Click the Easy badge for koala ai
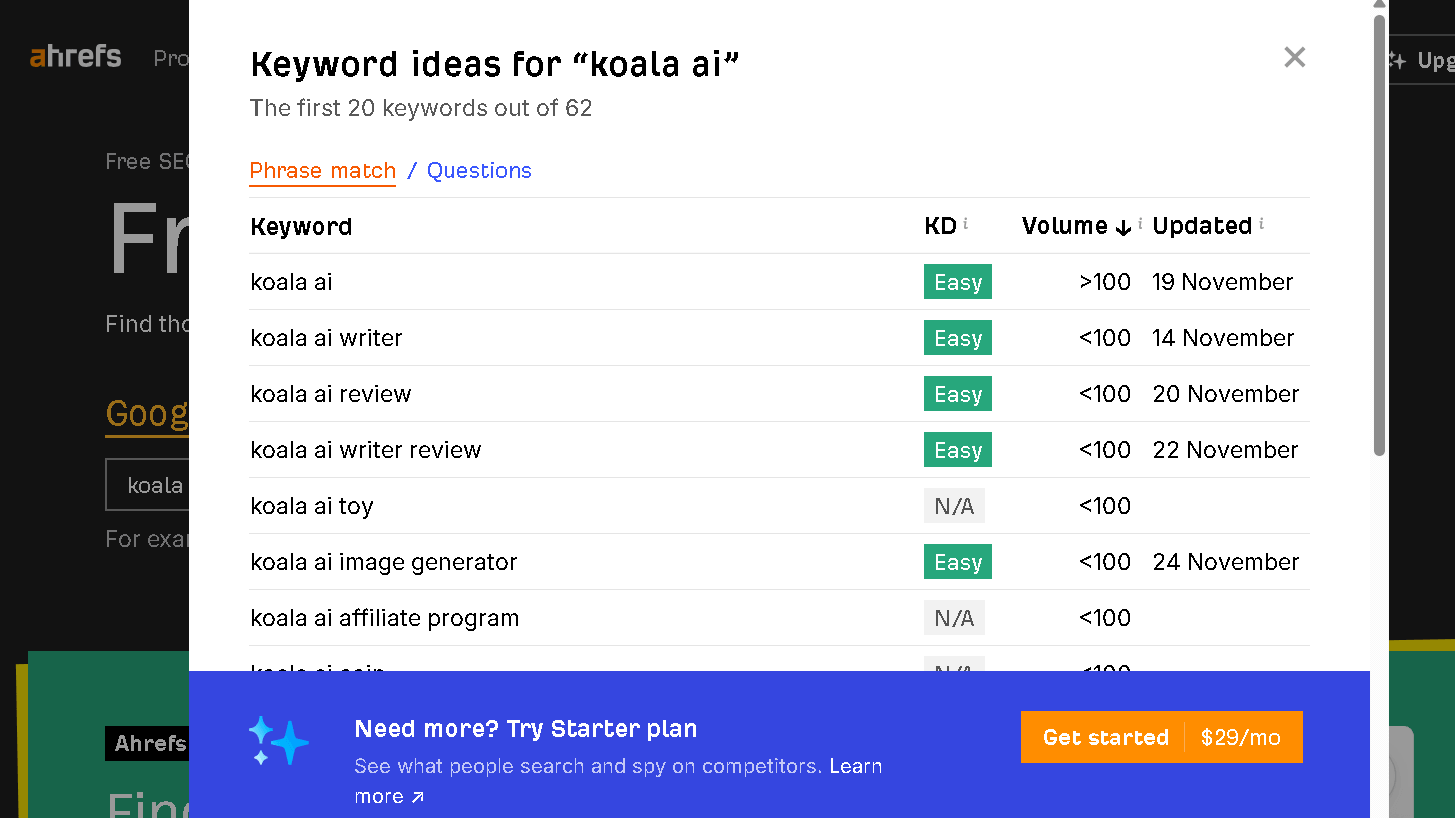 point(957,281)
